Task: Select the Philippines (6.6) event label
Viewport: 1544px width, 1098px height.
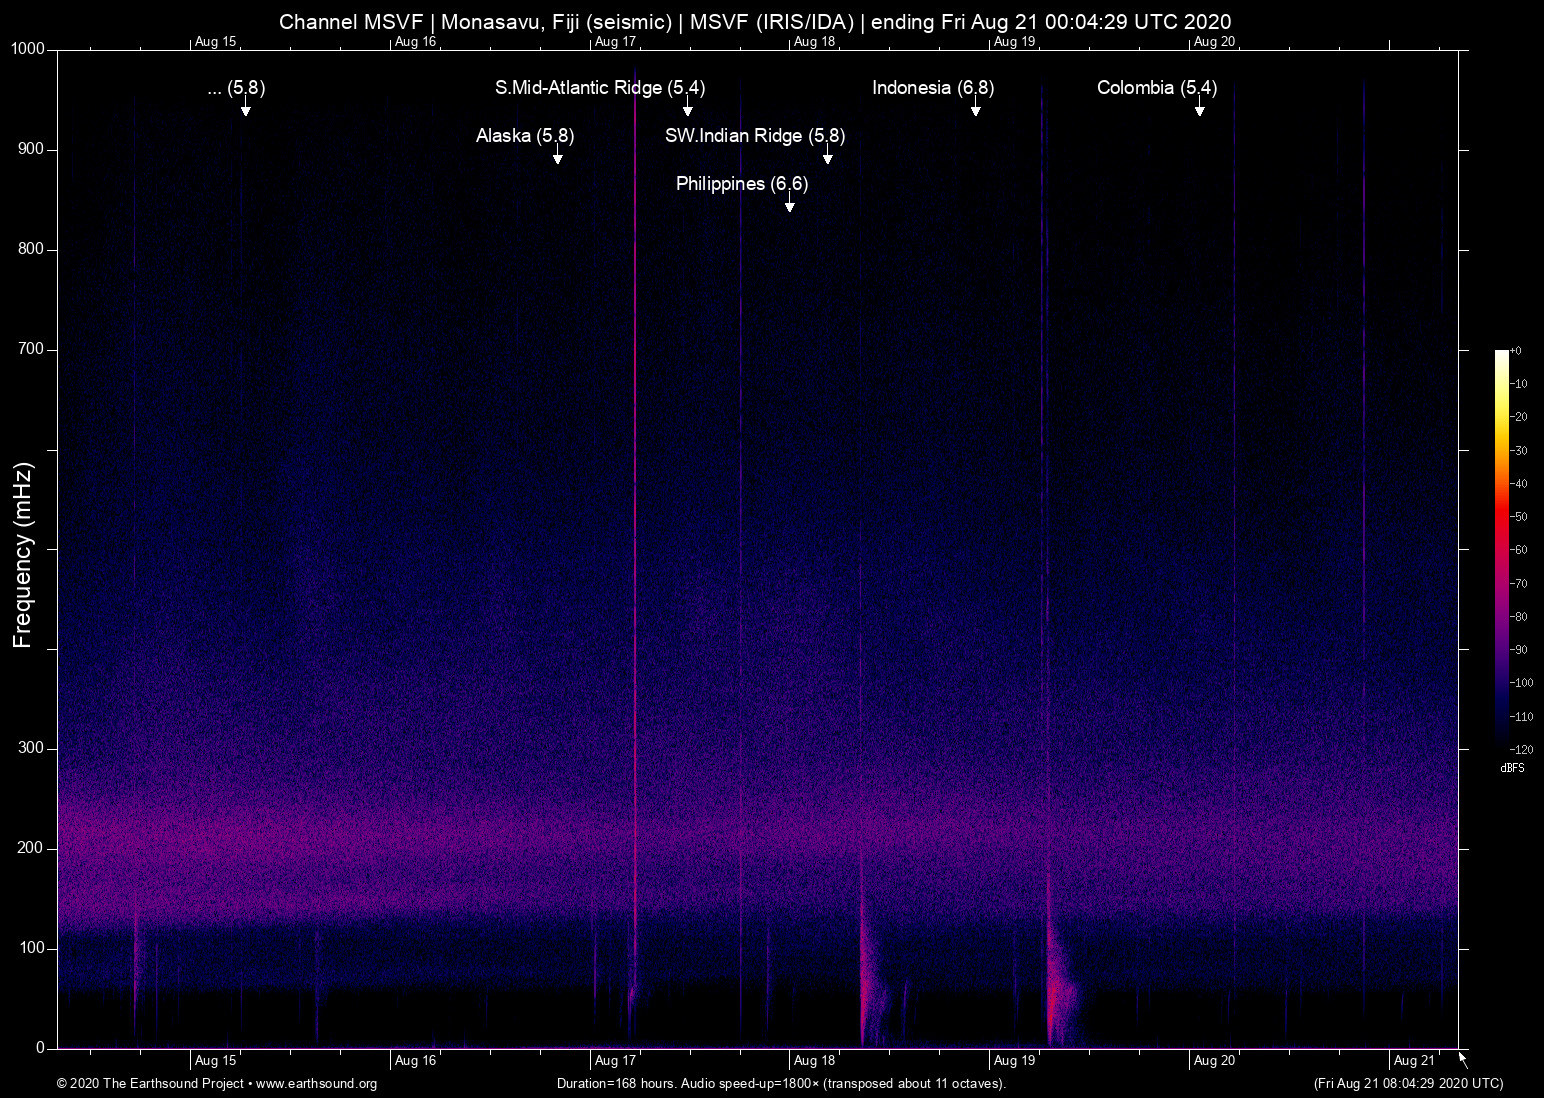Action: [x=741, y=184]
